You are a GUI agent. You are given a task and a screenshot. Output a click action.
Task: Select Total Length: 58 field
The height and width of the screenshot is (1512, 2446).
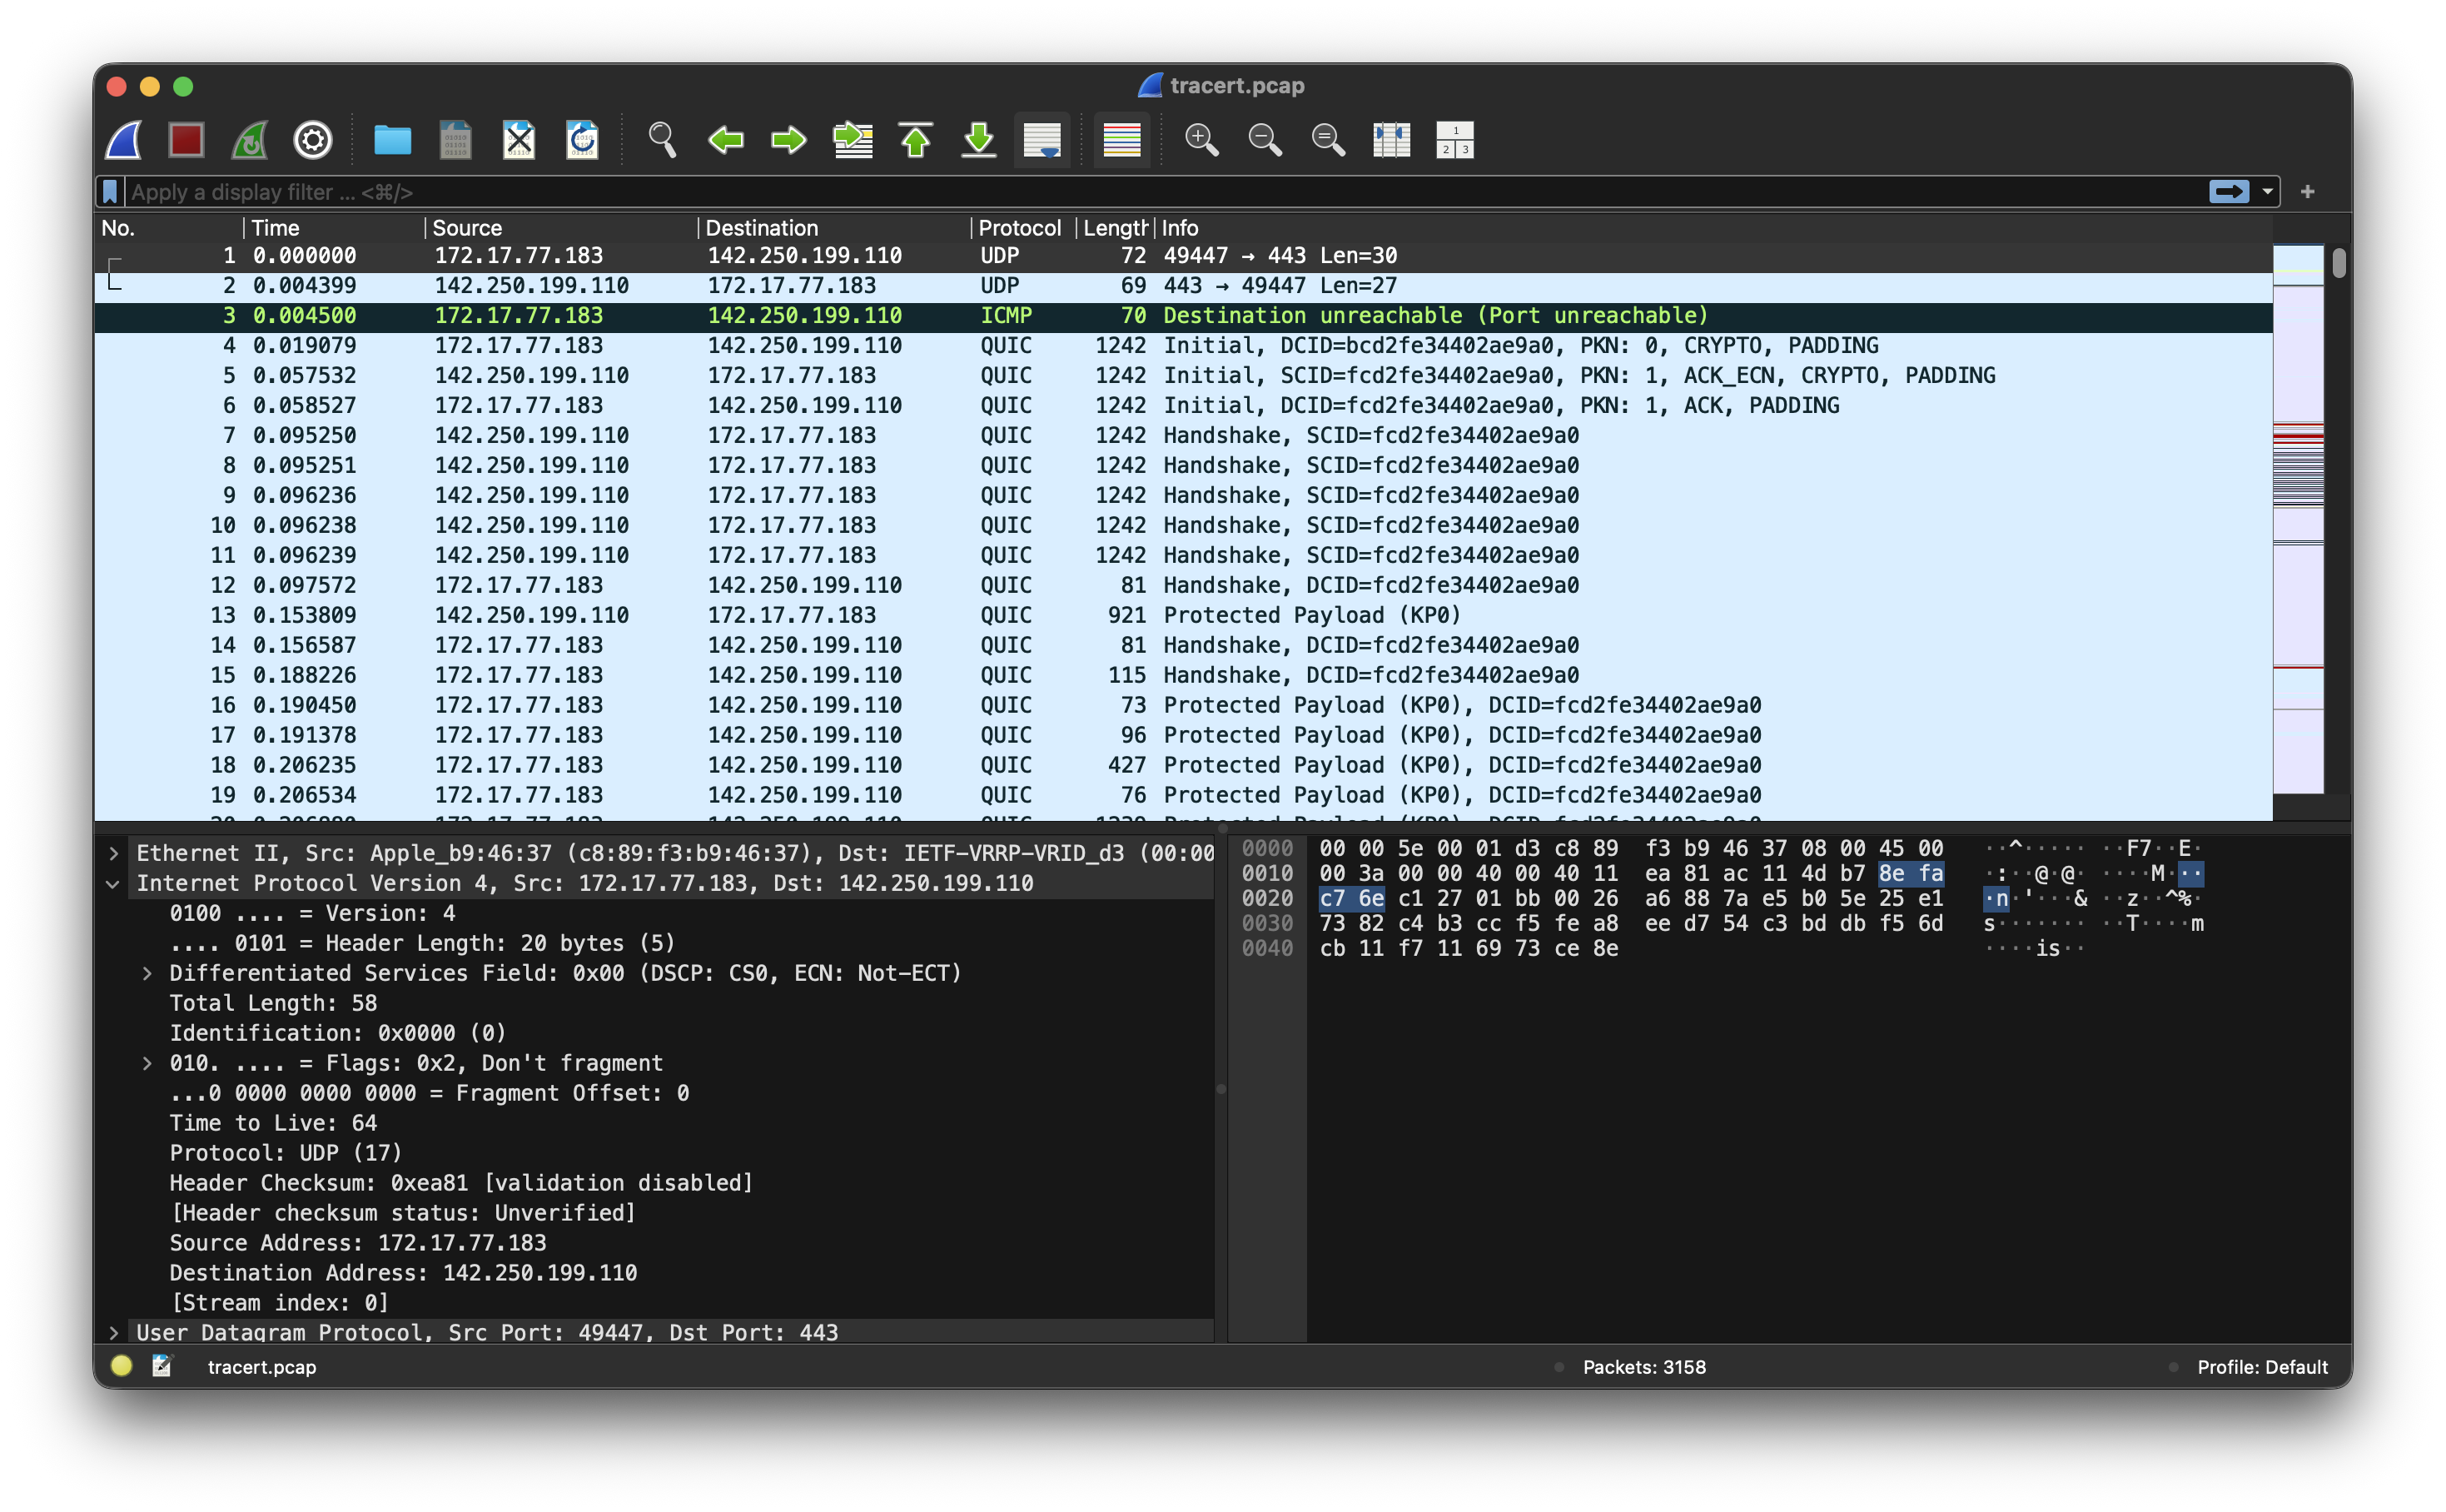273,1004
